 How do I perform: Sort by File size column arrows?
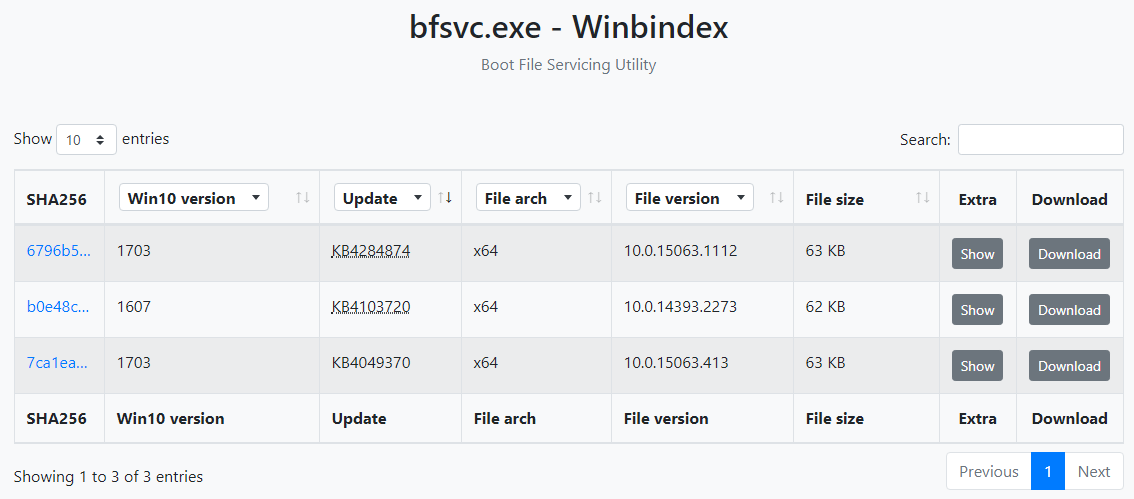tap(923, 197)
